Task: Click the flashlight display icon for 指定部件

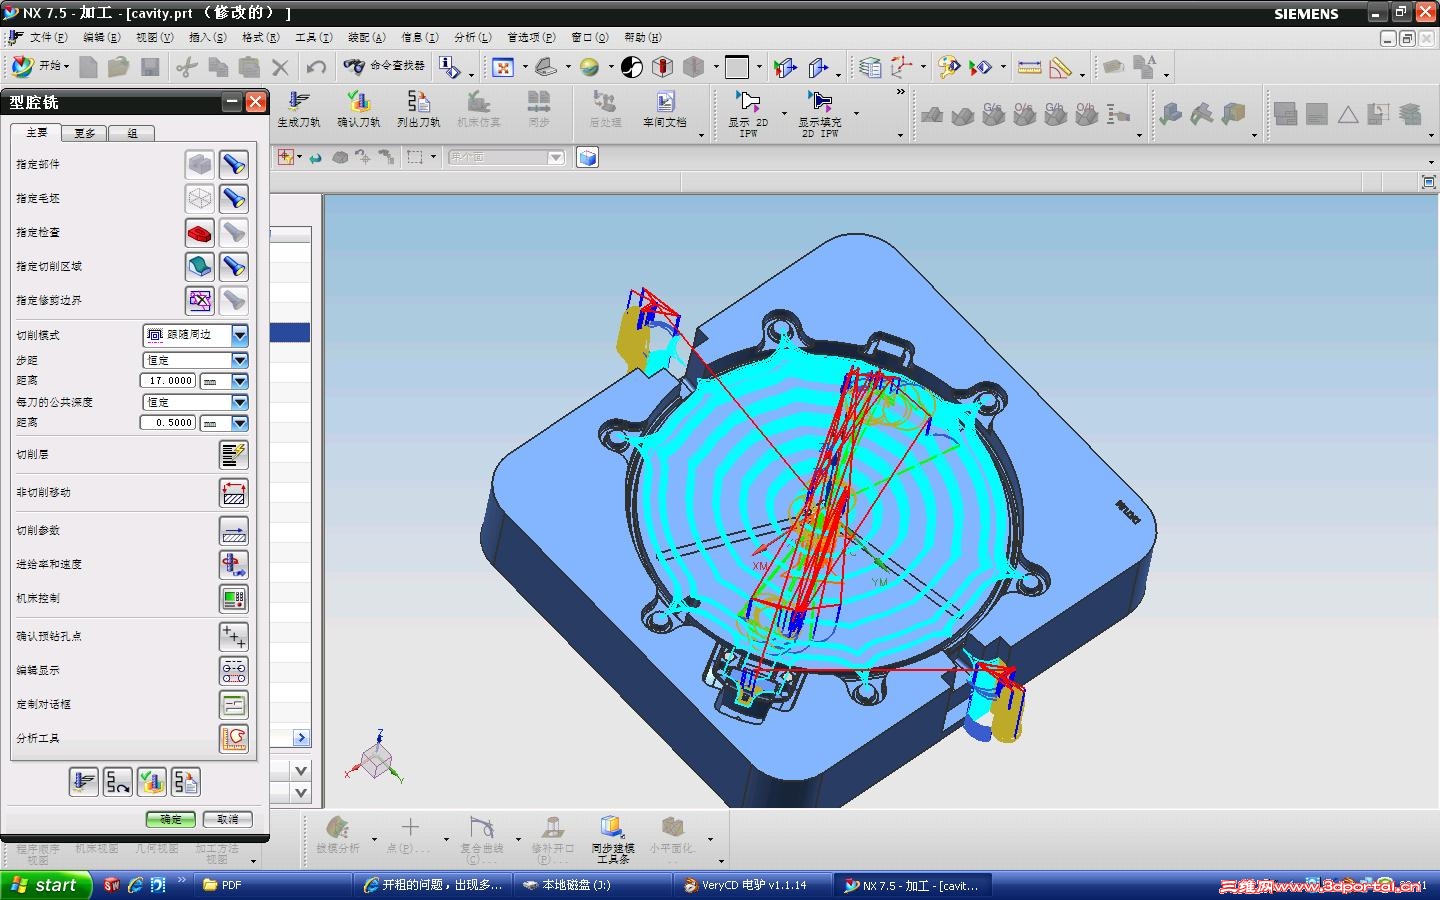Action: pos(234,164)
